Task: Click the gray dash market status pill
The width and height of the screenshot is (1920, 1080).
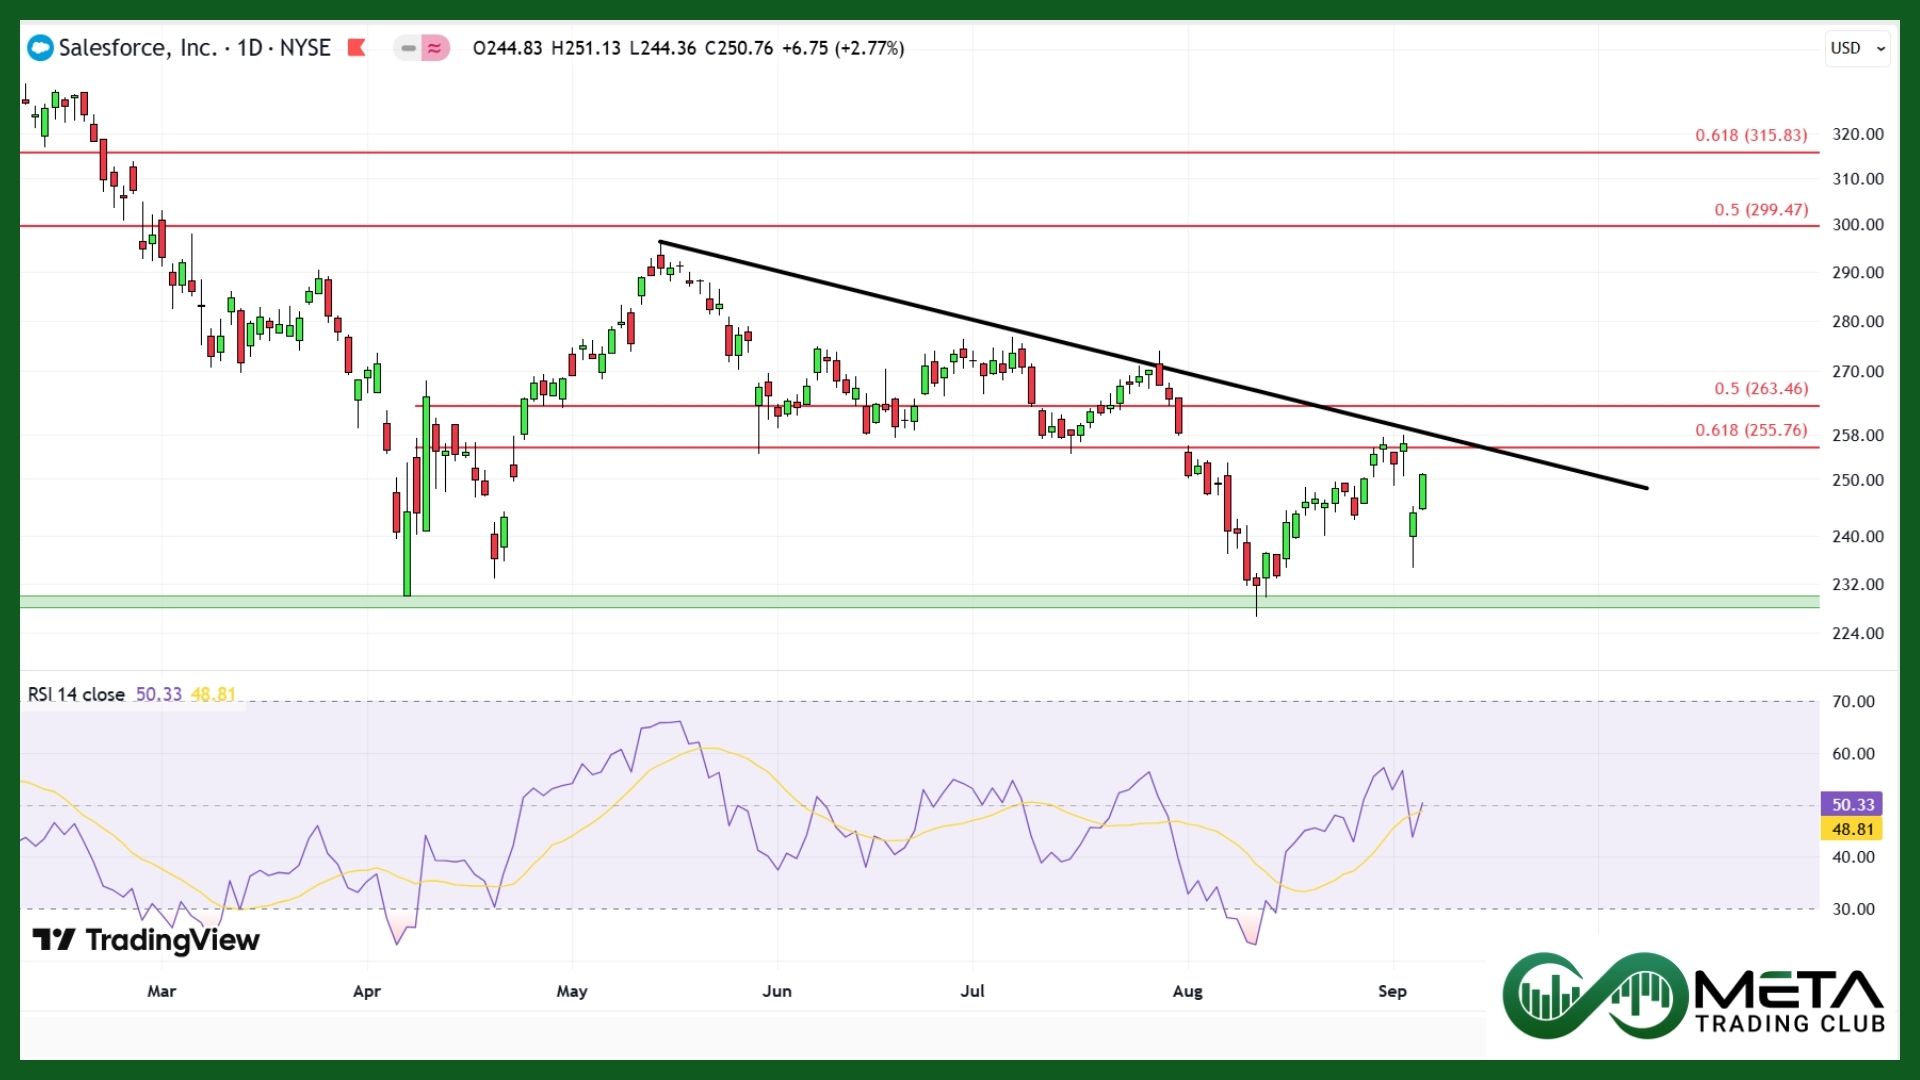Action: (x=408, y=48)
